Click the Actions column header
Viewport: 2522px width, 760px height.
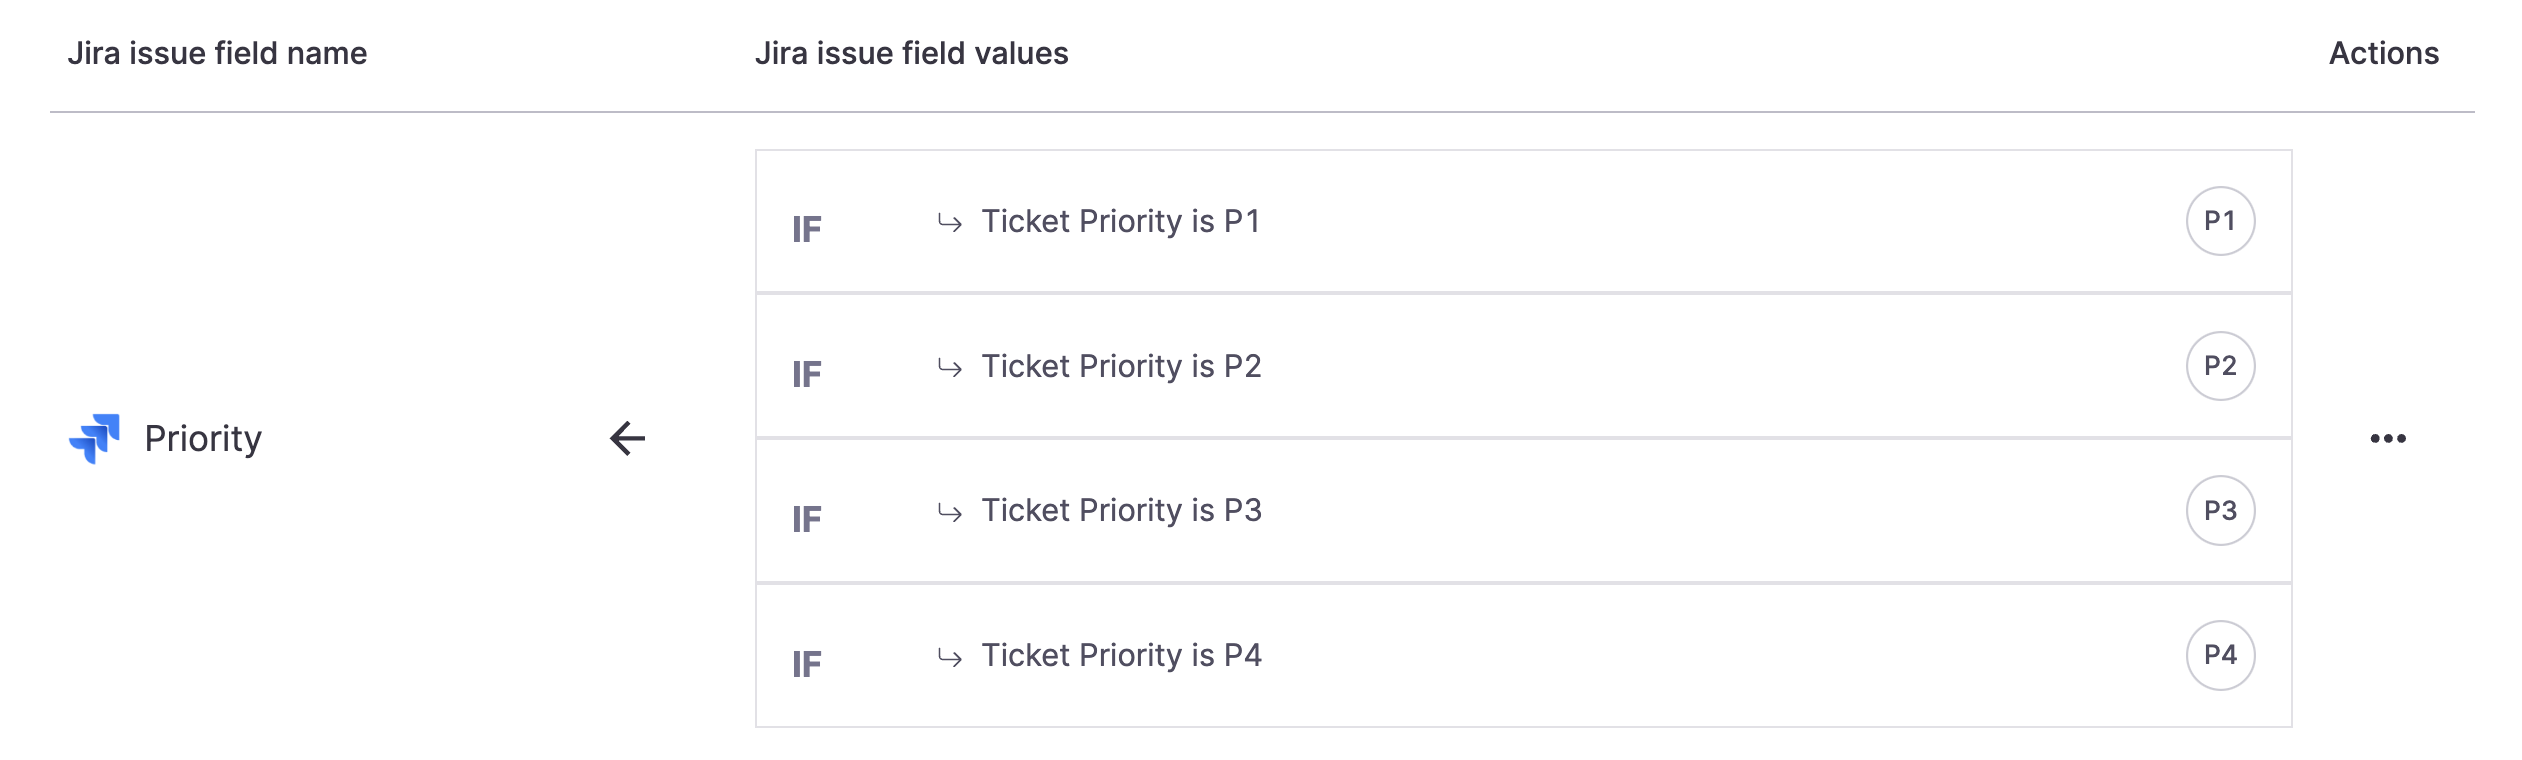click(x=2384, y=53)
